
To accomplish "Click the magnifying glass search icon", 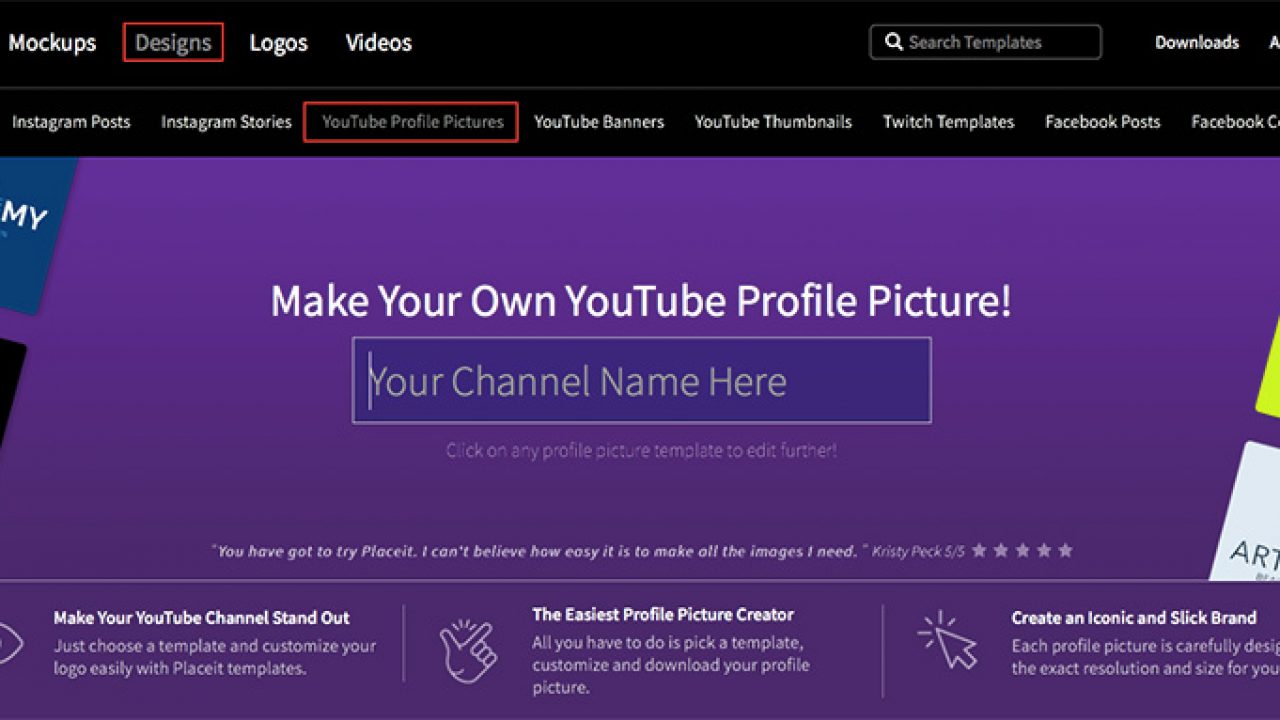I will [893, 42].
